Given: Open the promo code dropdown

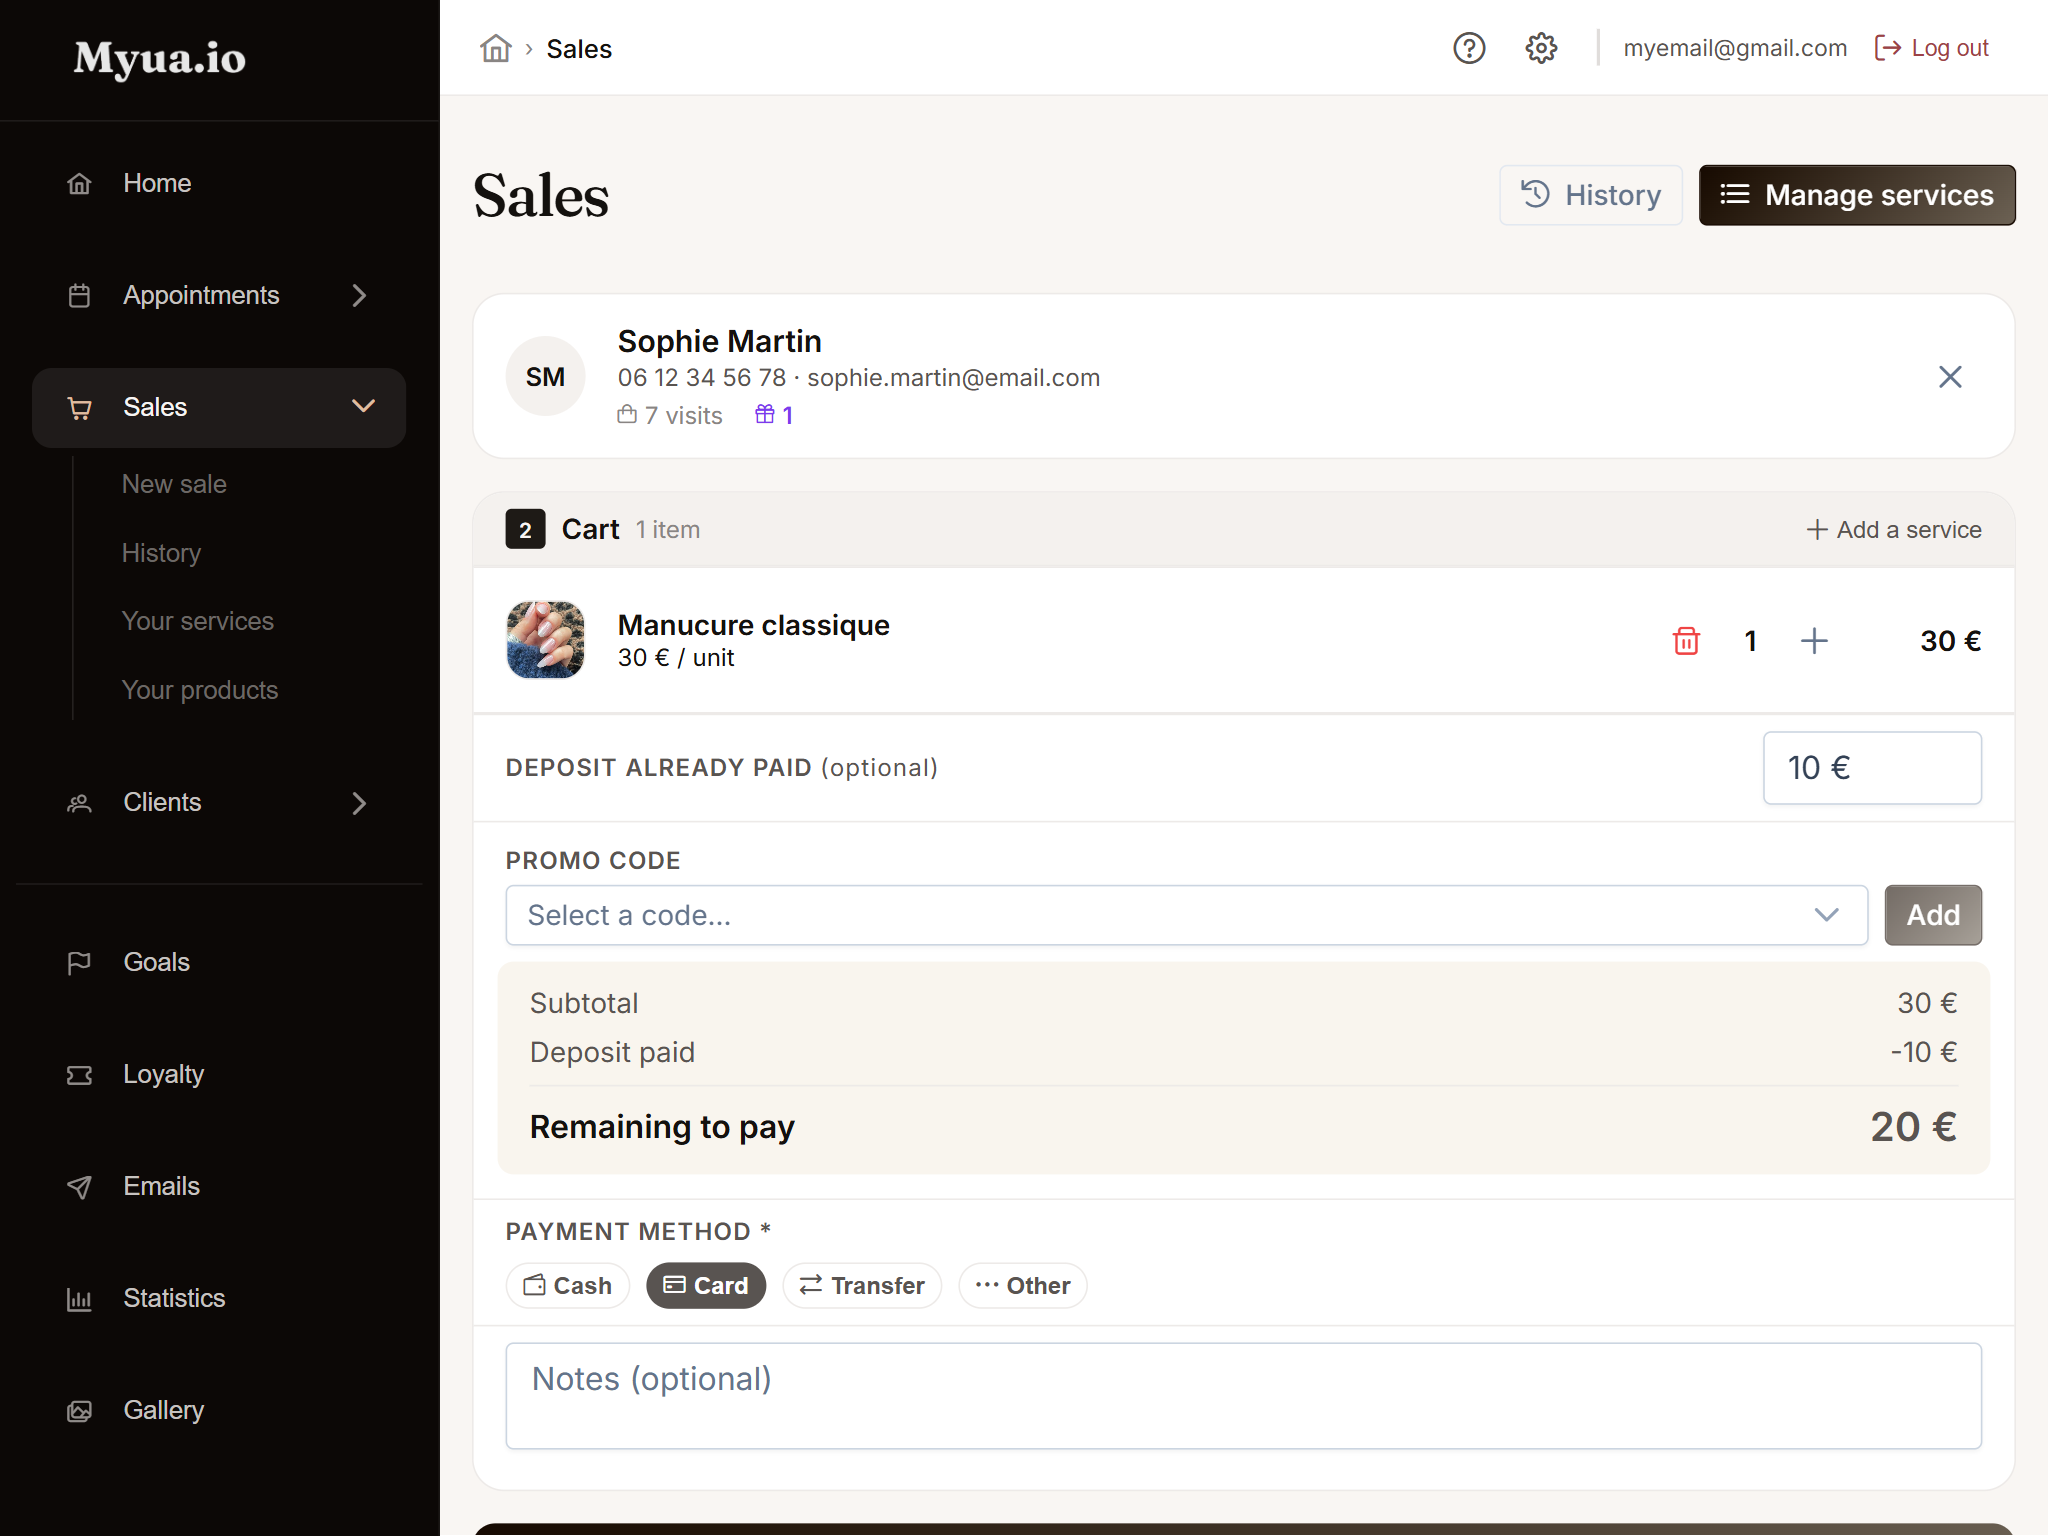Looking at the screenshot, I should click(1186, 915).
